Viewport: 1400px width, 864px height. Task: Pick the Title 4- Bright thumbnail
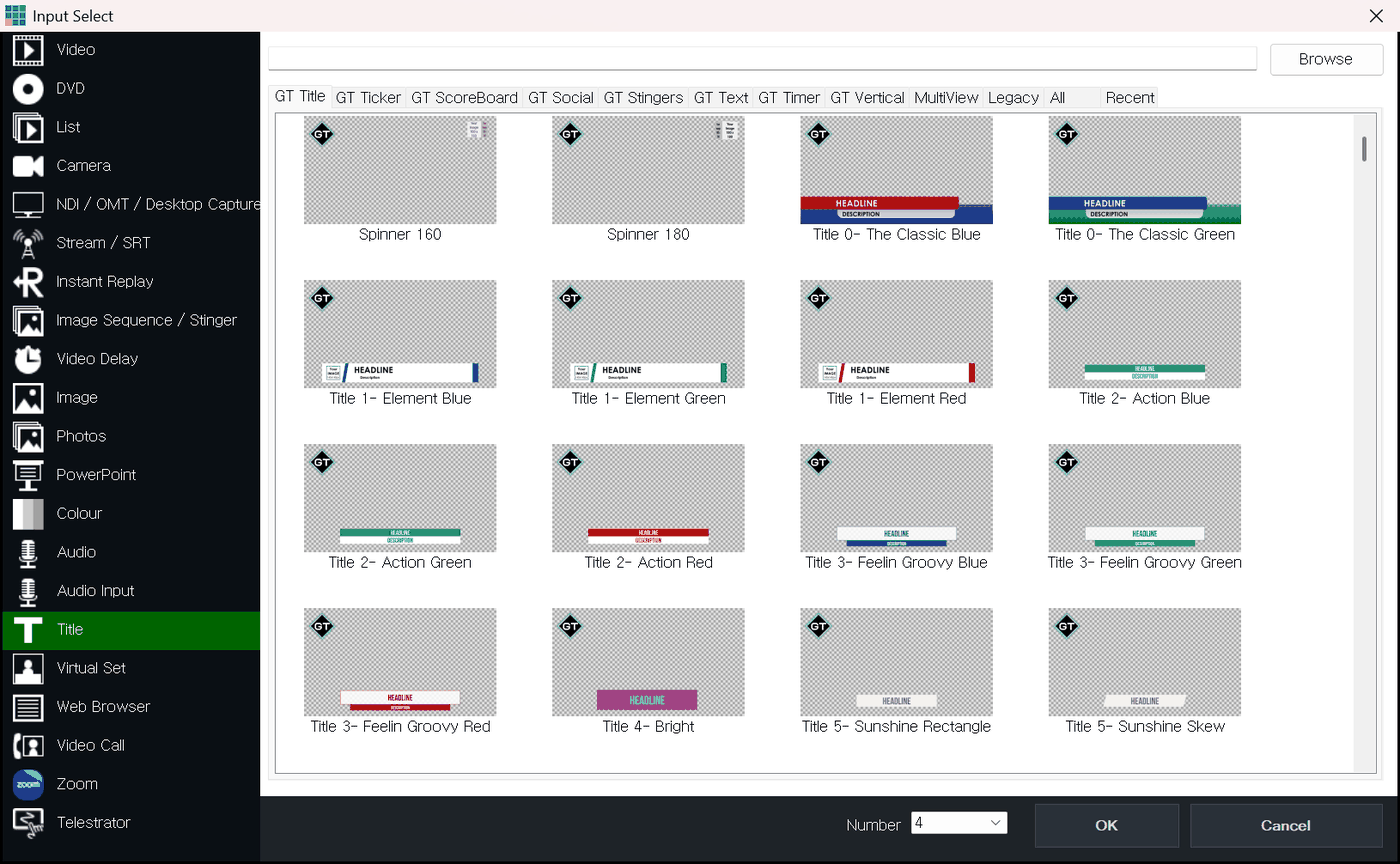pyautogui.click(x=648, y=662)
